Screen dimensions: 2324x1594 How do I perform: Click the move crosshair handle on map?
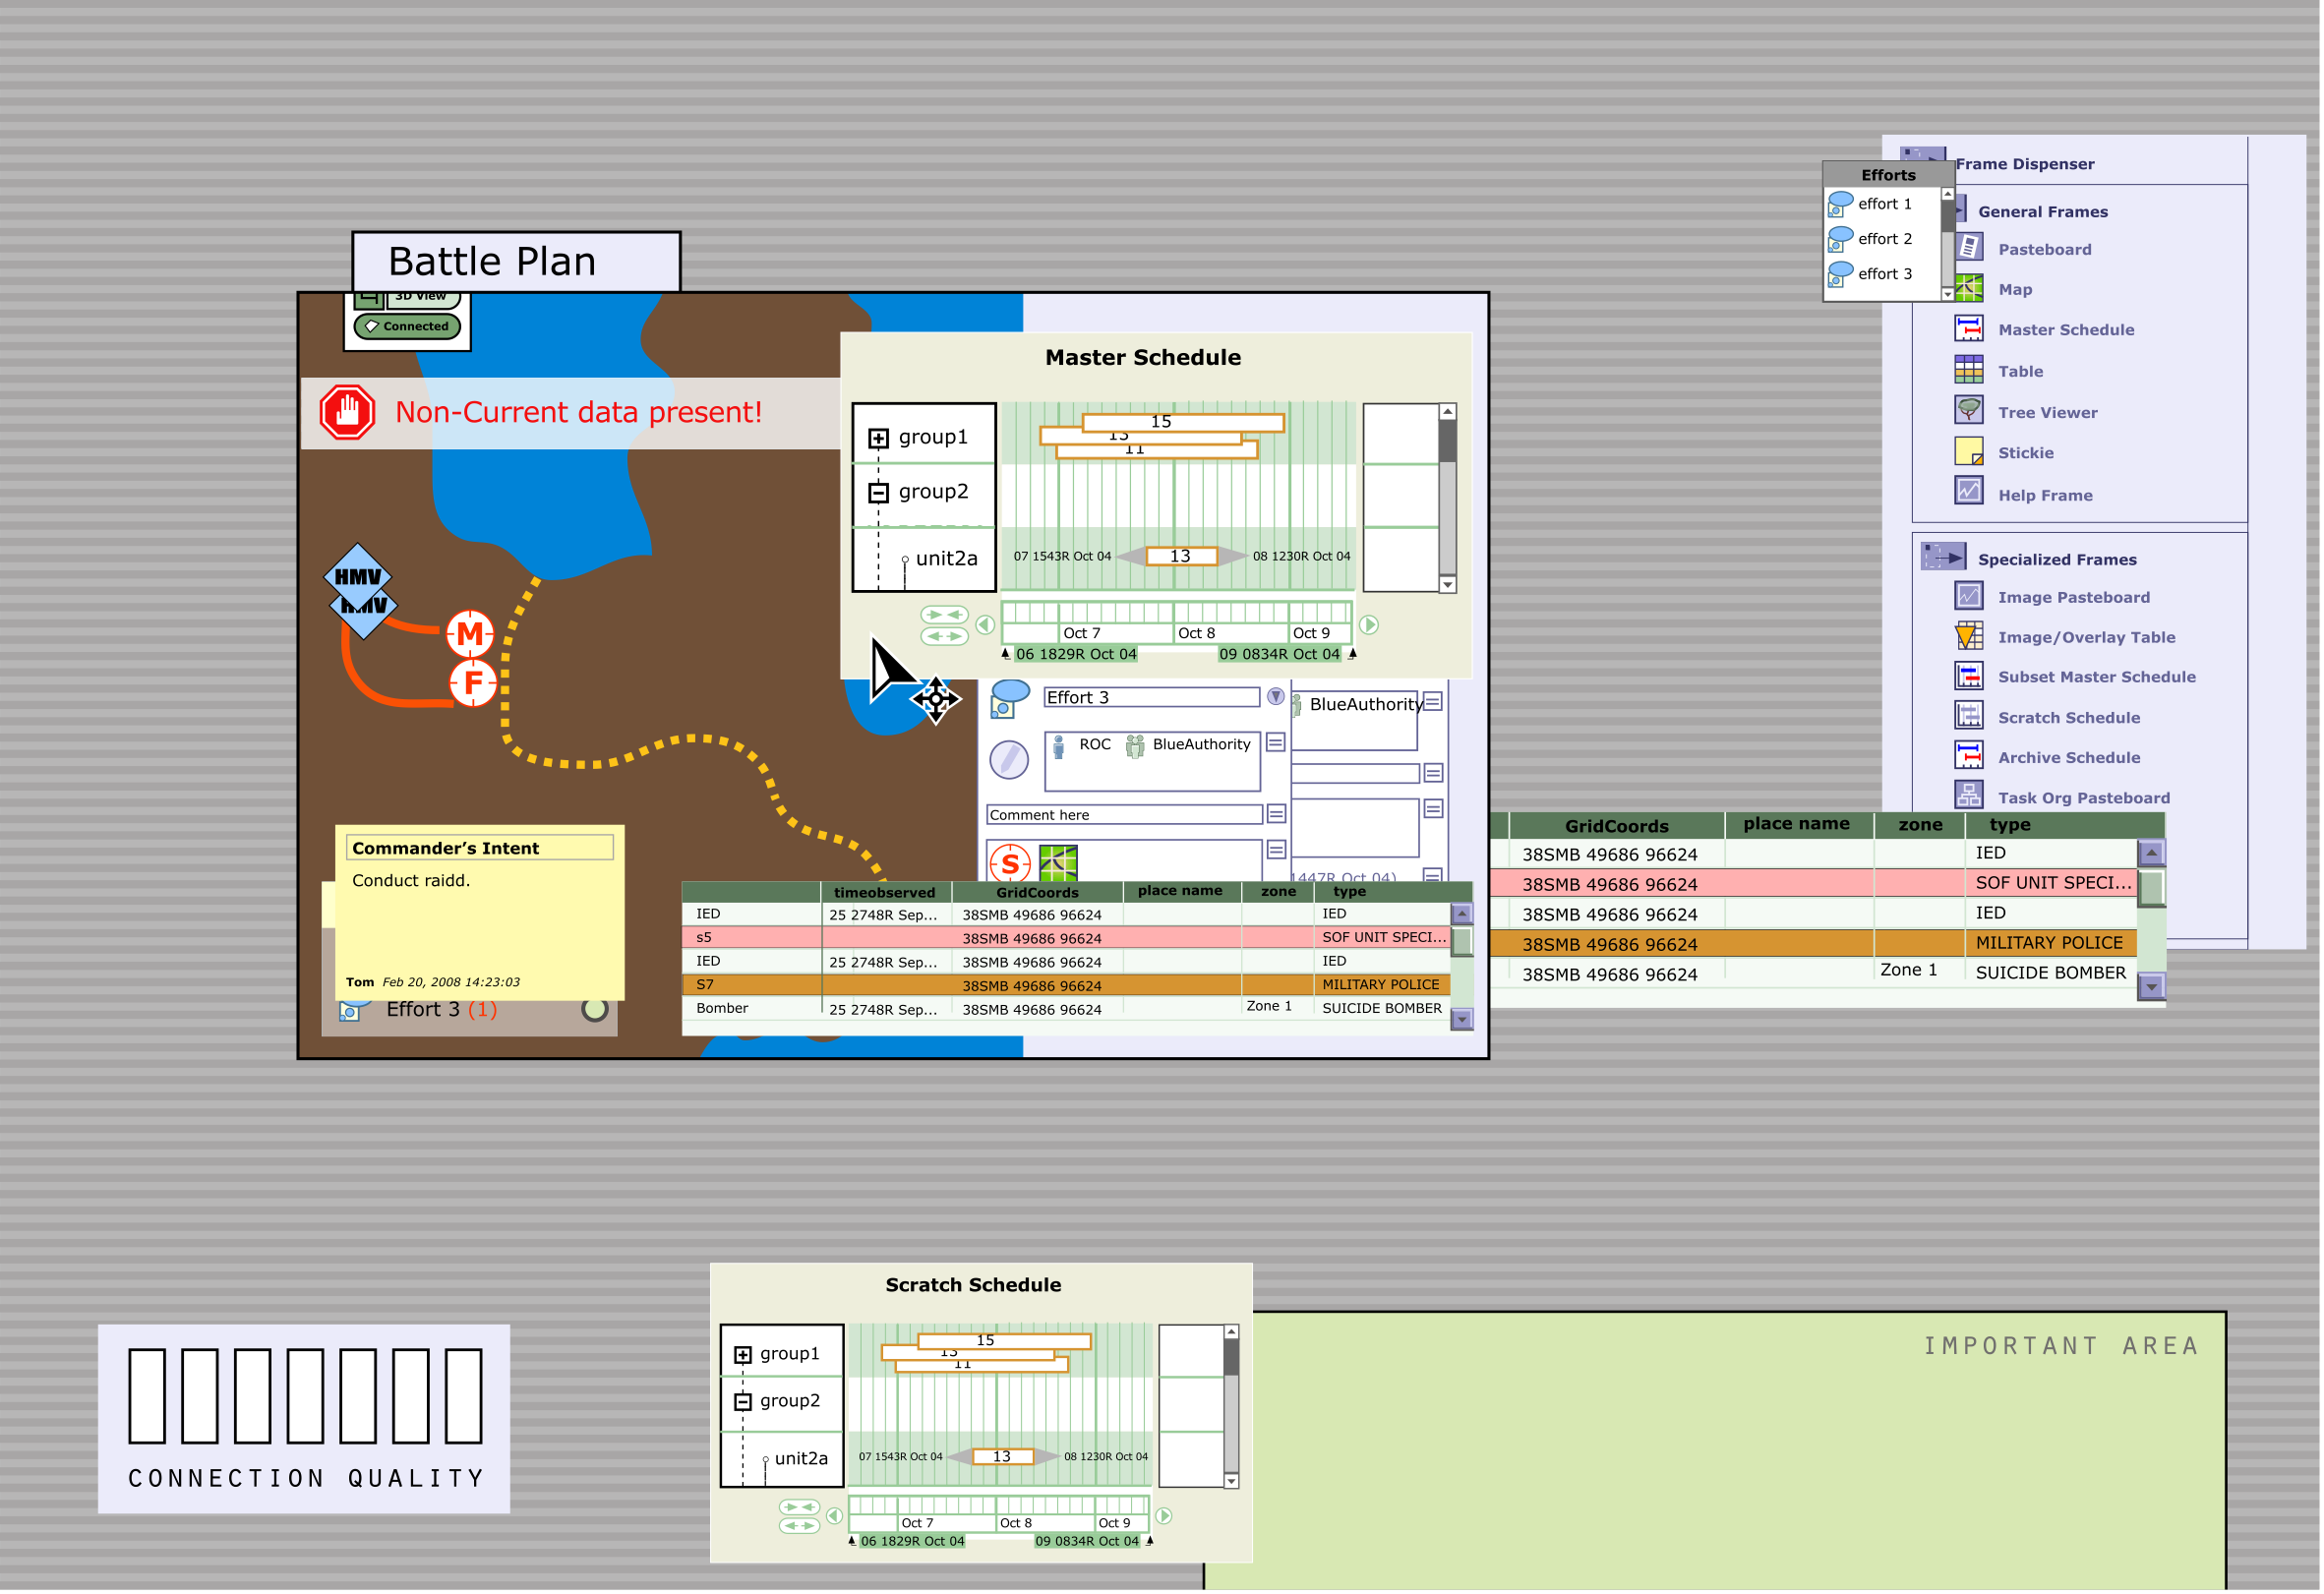[x=937, y=700]
